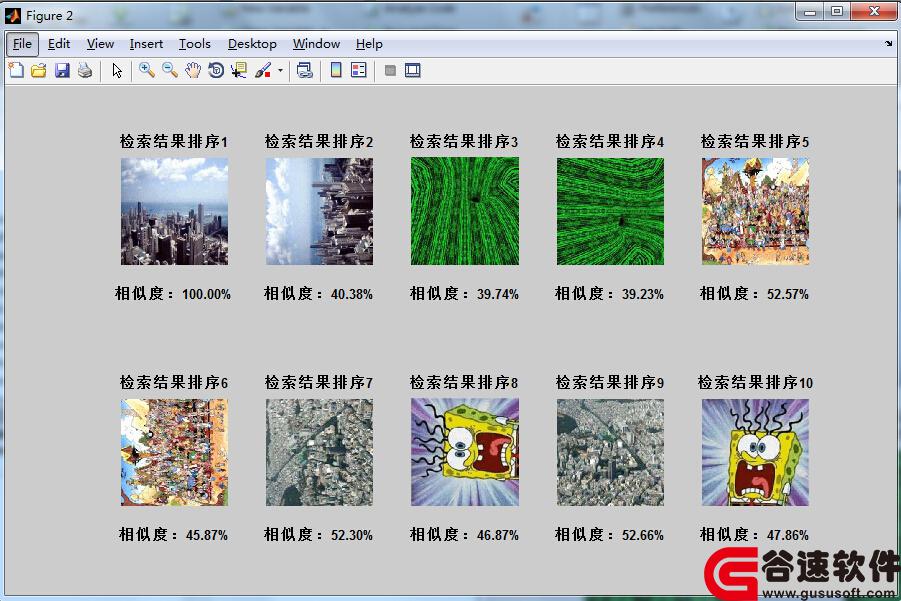Select the rotated cartoon crowd image under 检索结果排序6
Image resolution: width=901 pixels, height=601 pixels.
174,453
